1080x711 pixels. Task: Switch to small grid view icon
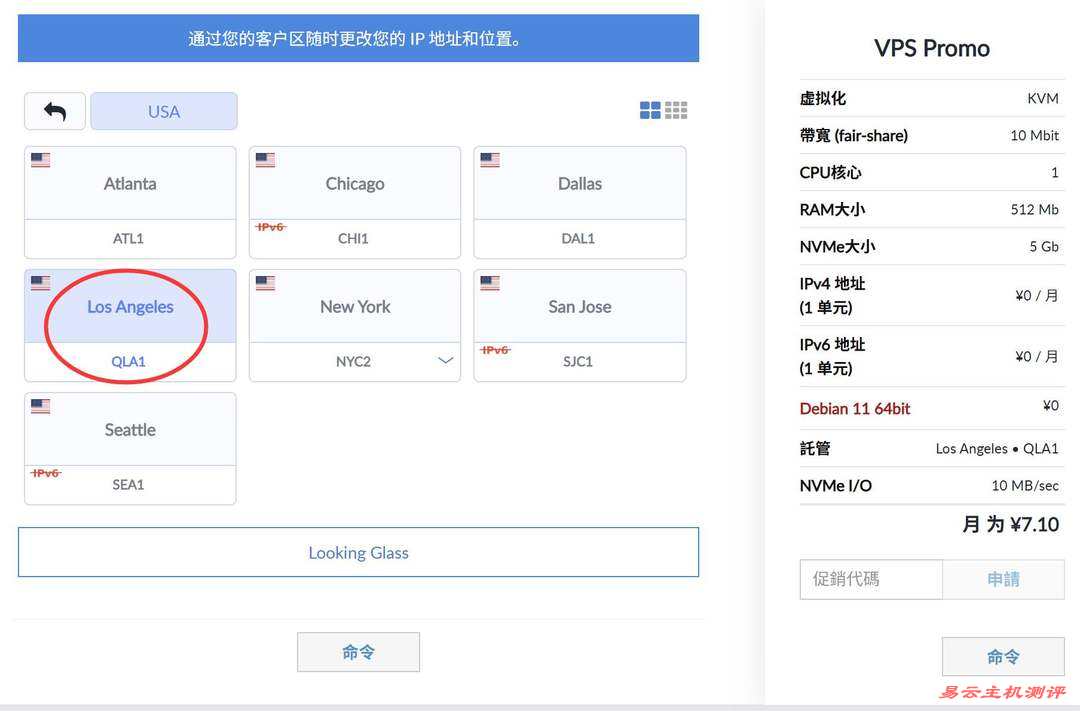pyautogui.click(x=676, y=111)
